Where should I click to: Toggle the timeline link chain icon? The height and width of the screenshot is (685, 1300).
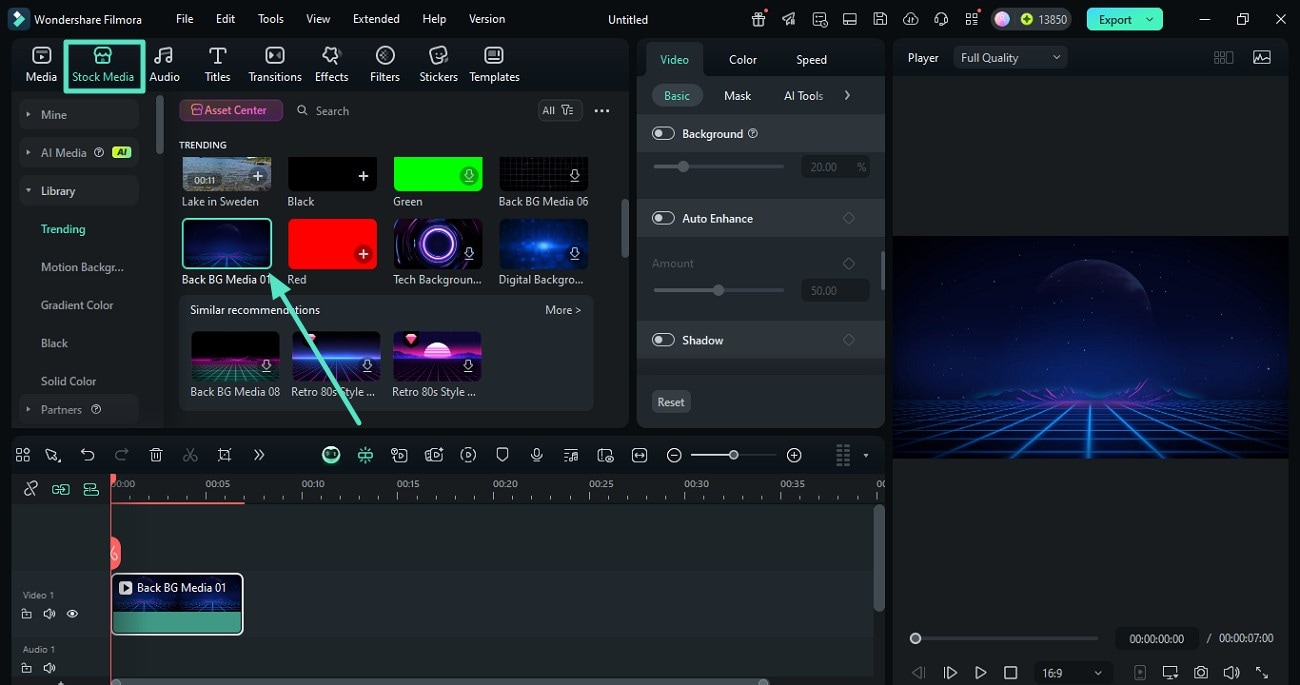click(x=31, y=489)
